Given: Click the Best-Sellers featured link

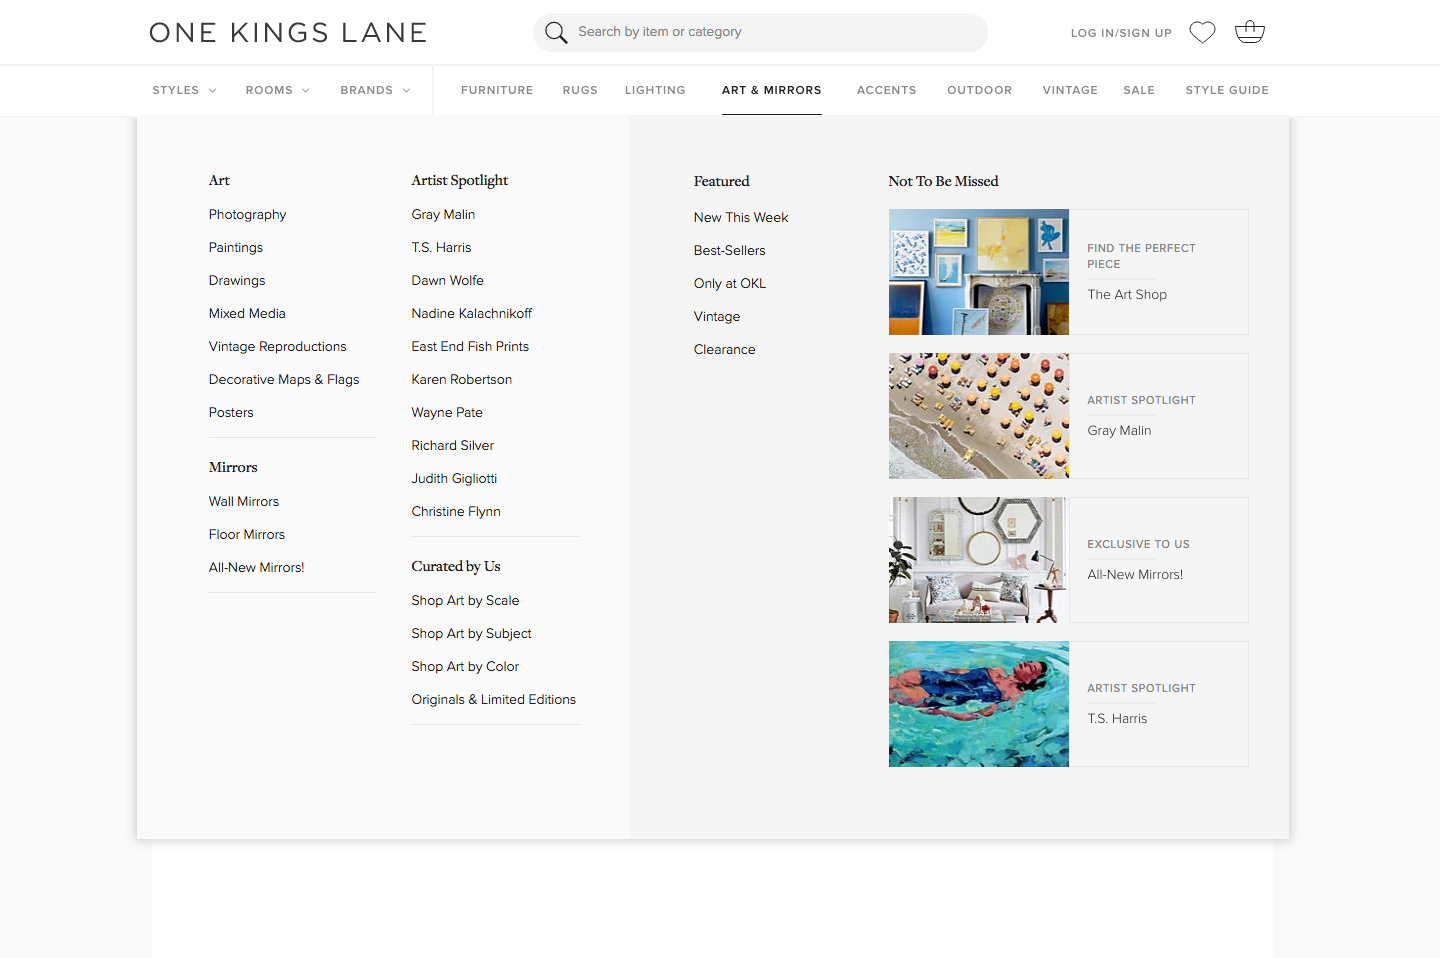Looking at the screenshot, I should pos(729,250).
